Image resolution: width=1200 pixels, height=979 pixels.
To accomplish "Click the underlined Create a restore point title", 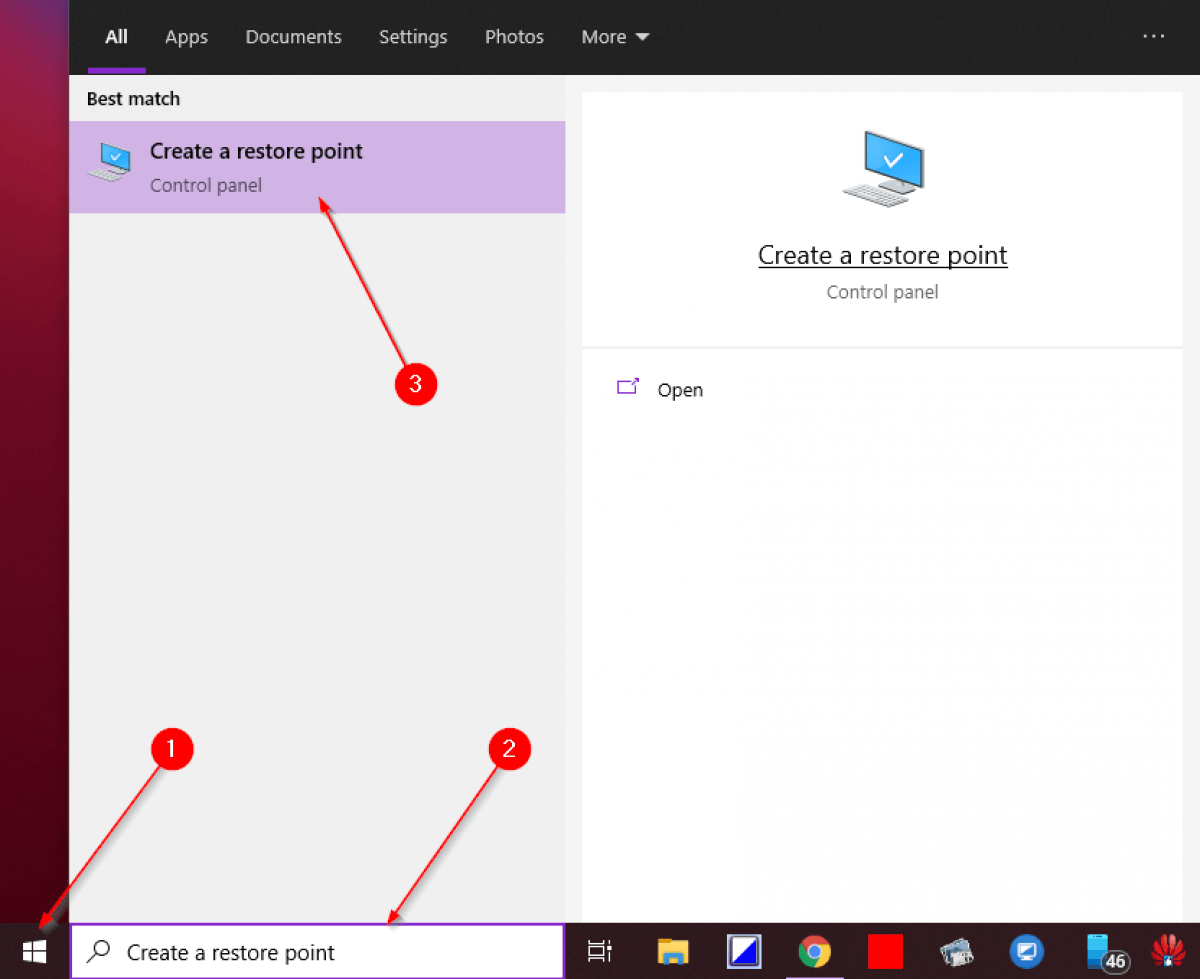I will (882, 255).
